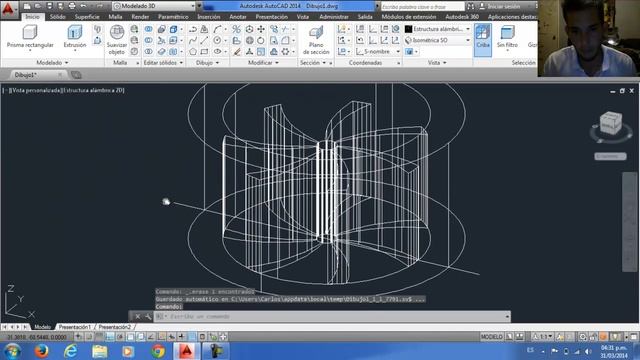
Task: Select the Line tool in Dibujo panel
Action: (x=204, y=40)
